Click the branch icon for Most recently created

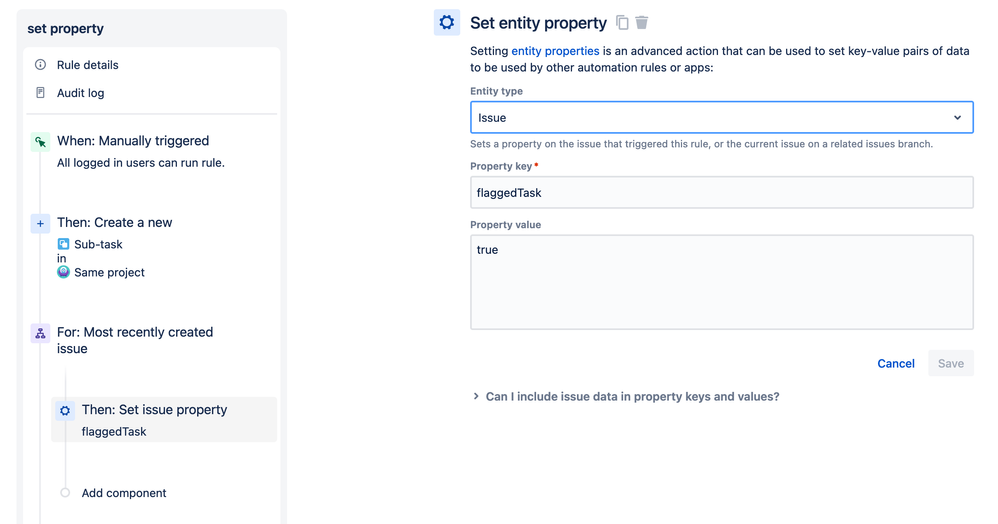click(40, 333)
